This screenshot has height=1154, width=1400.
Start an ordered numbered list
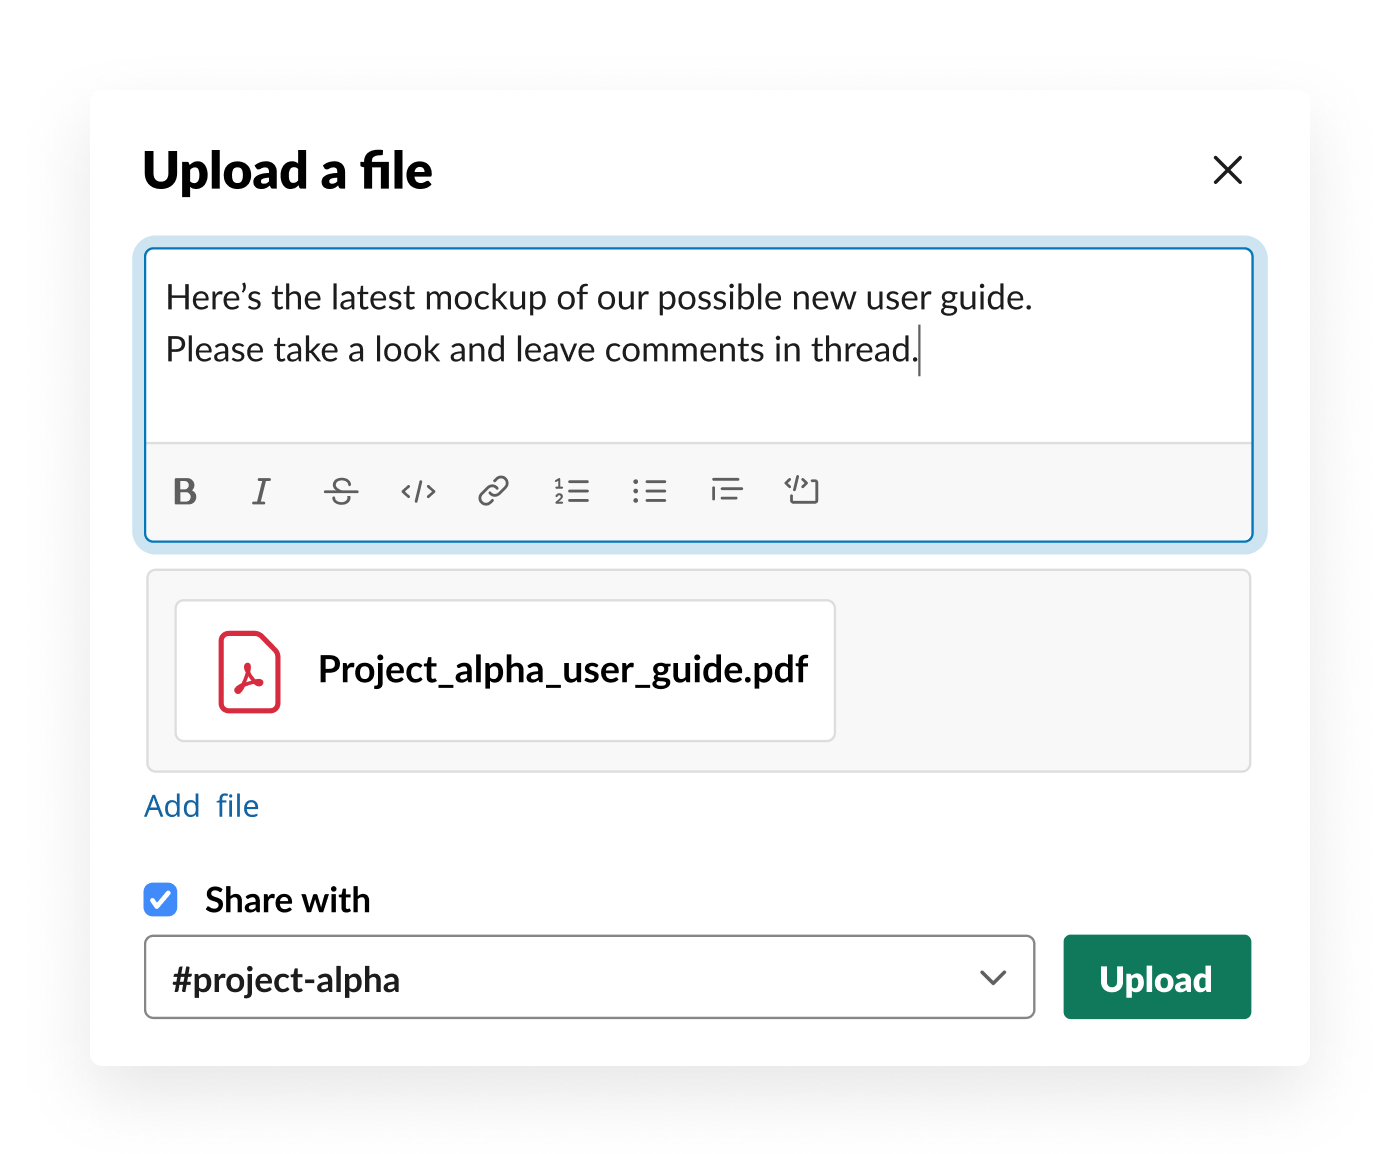[572, 491]
